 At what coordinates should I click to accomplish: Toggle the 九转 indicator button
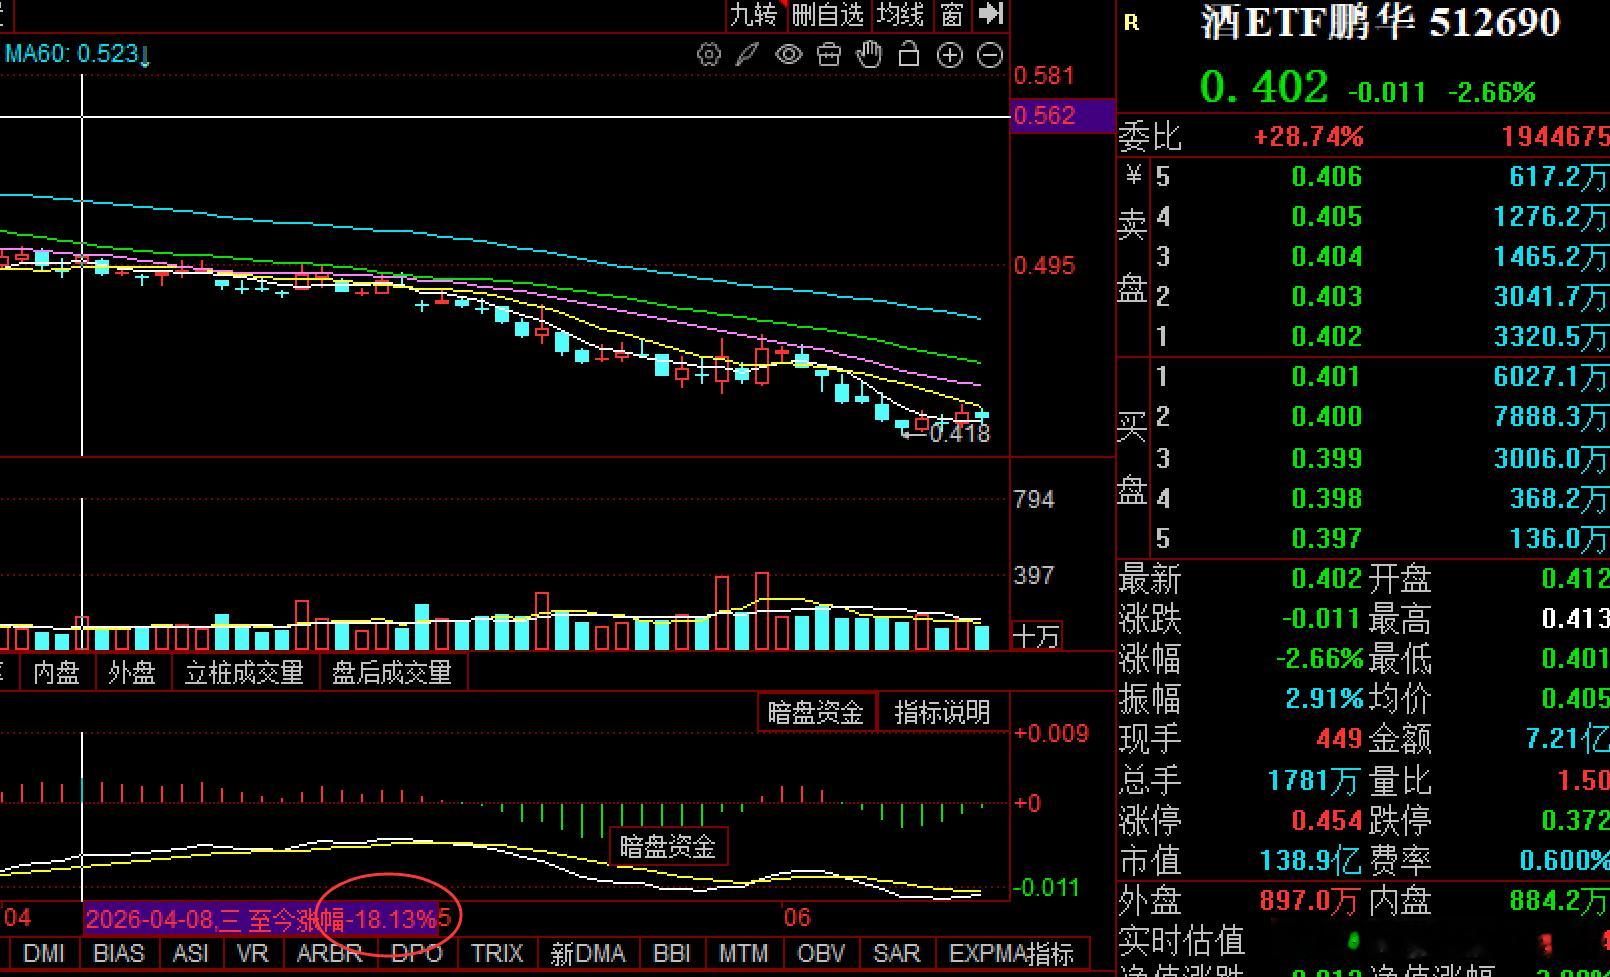[754, 14]
